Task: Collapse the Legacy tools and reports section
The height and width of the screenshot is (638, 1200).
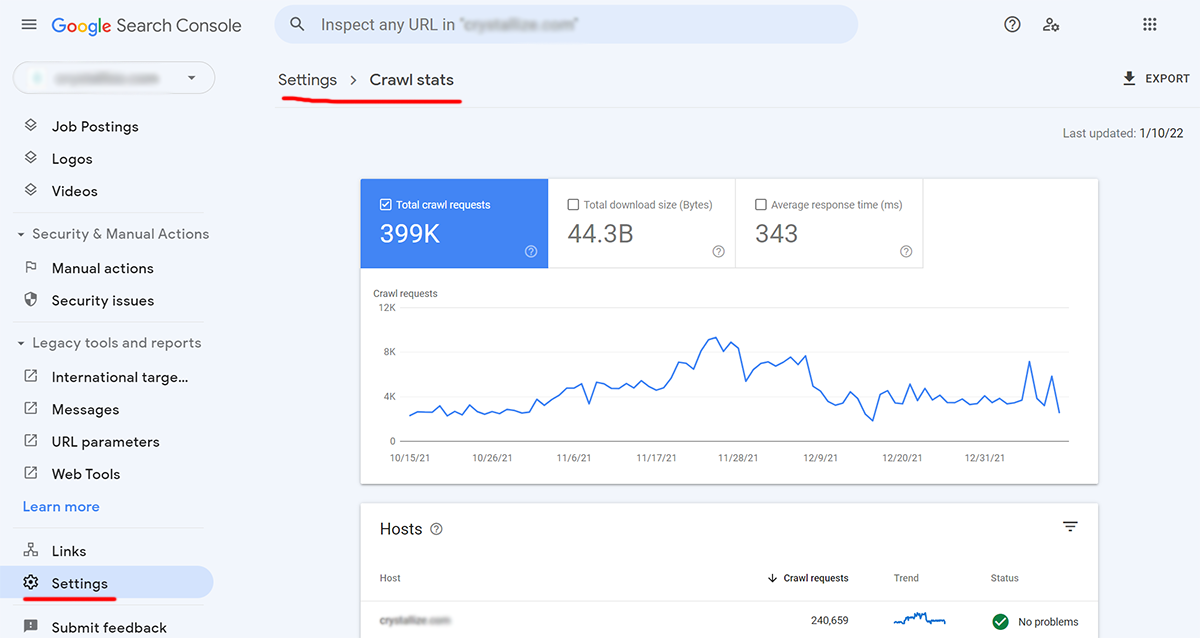Action: click(21, 343)
